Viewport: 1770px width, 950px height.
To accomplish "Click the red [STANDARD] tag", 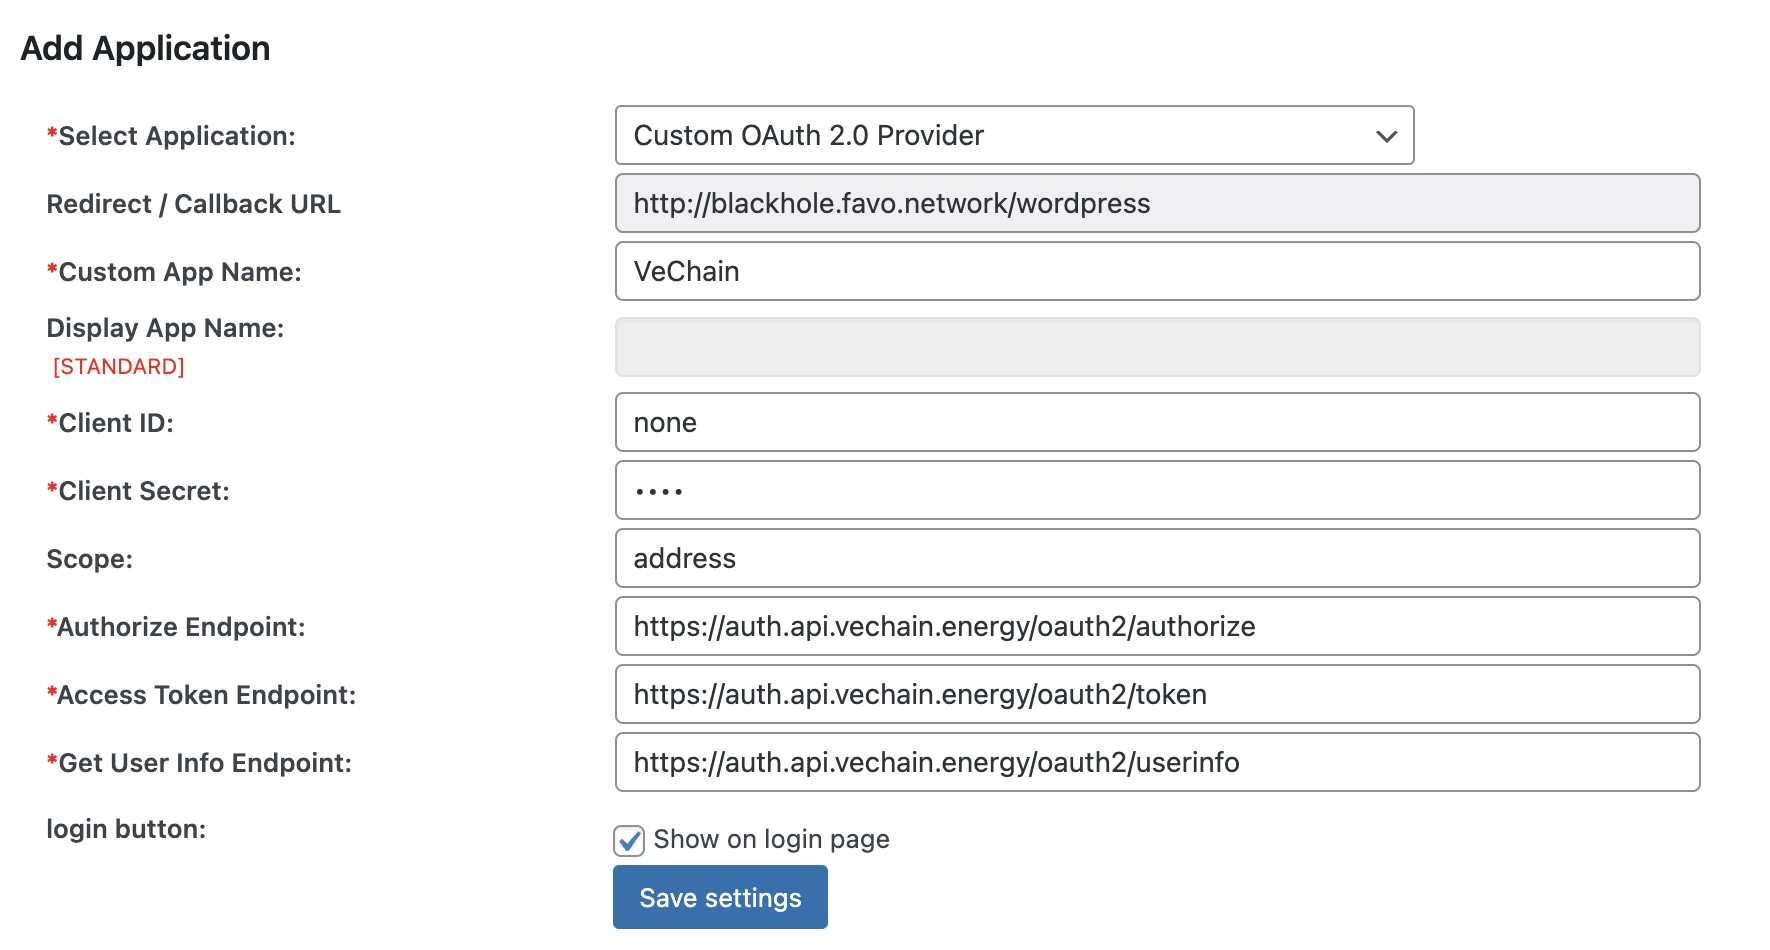I will (x=119, y=367).
